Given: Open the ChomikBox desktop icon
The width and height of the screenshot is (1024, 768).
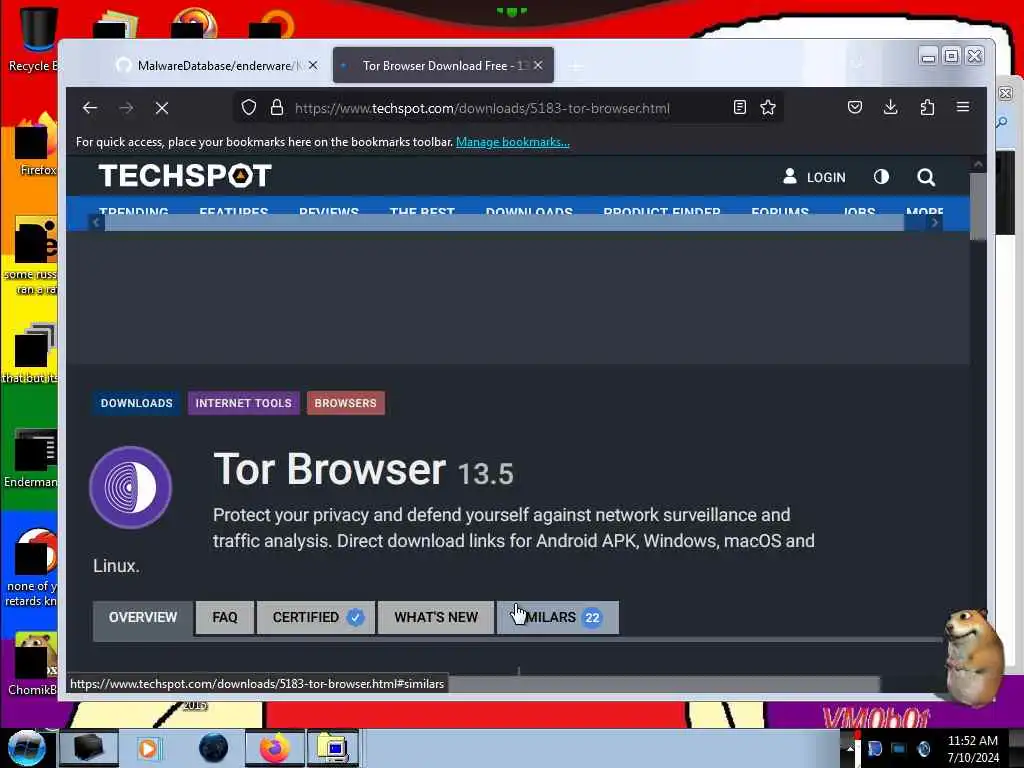Looking at the screenshot, I should point(33,663).
